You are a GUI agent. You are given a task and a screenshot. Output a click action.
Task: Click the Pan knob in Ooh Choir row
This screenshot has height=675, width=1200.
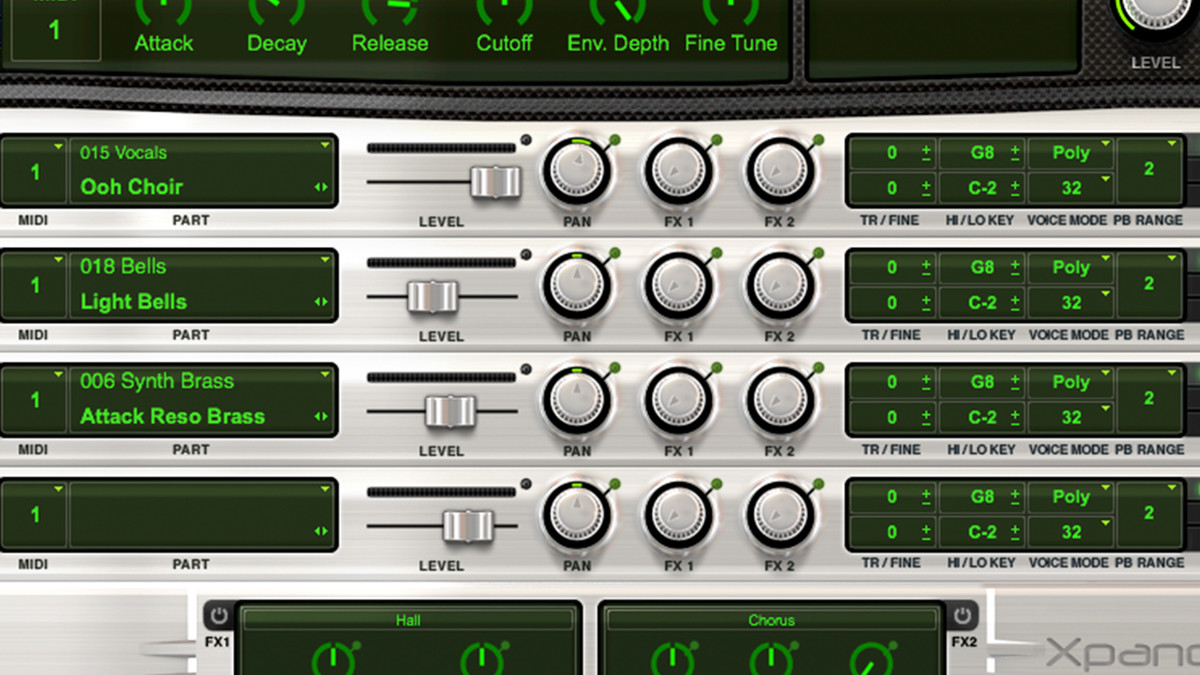tap(576, 171)
